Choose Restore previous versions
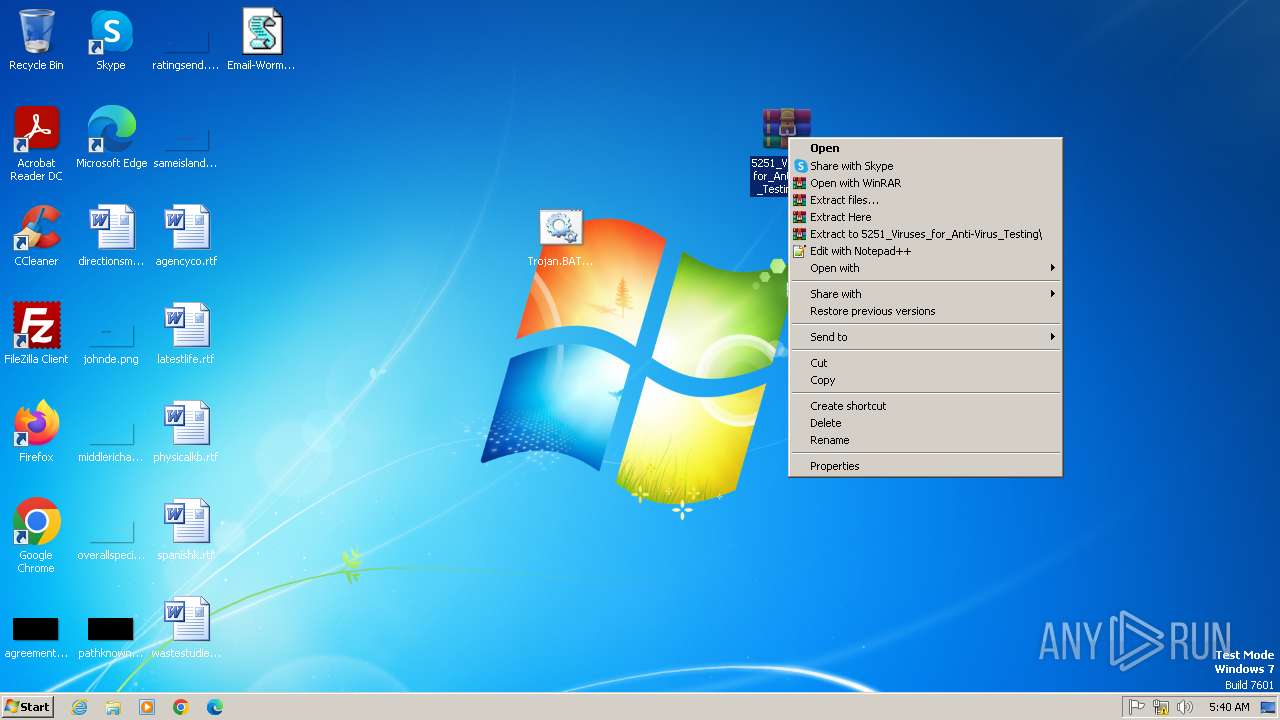 925,311
